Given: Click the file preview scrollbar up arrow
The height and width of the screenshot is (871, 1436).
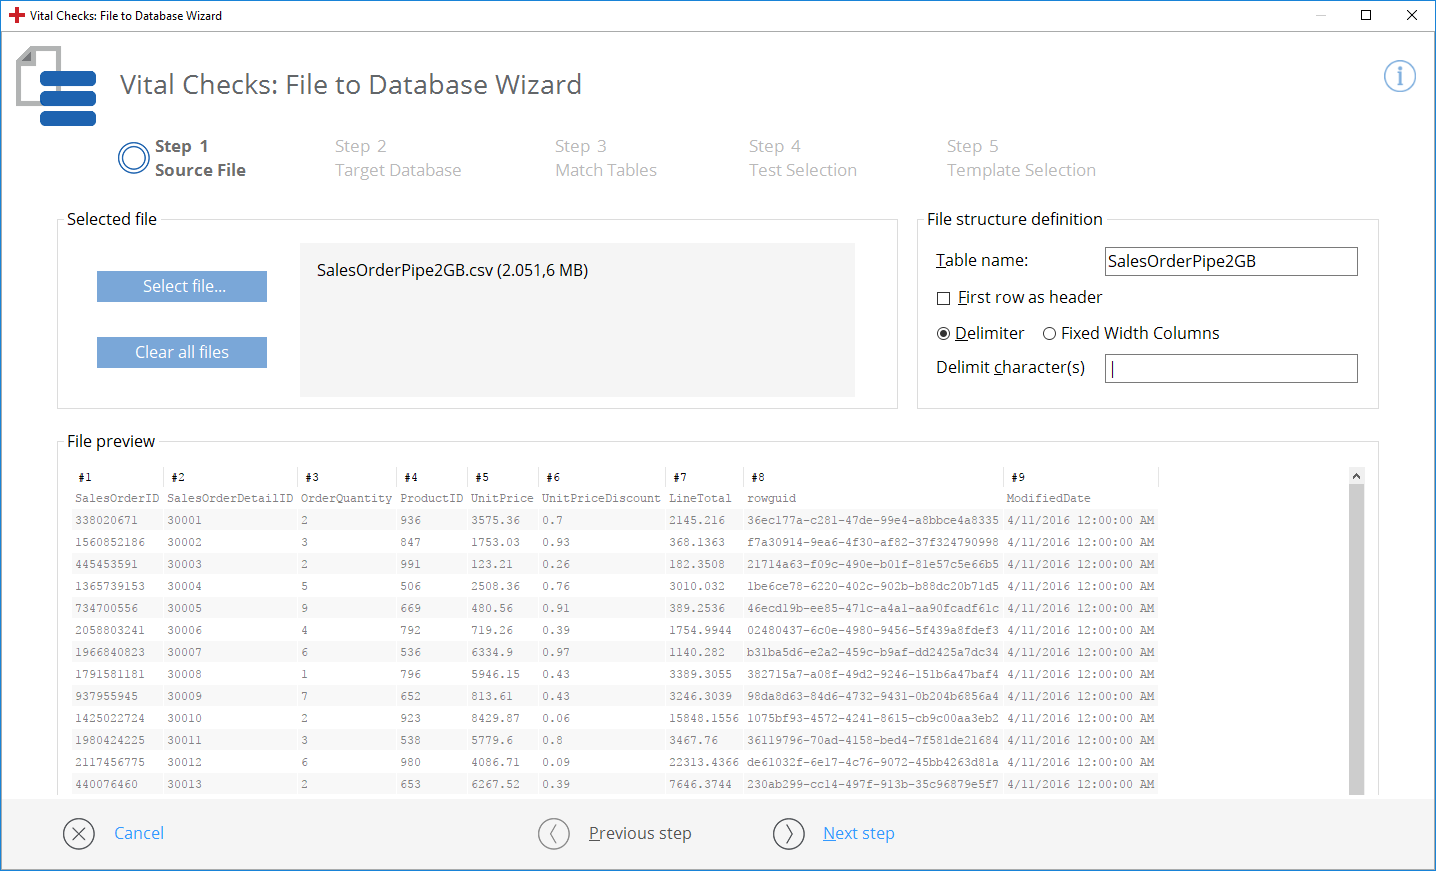Looking at the screenshot, I should click(1356, 476).
